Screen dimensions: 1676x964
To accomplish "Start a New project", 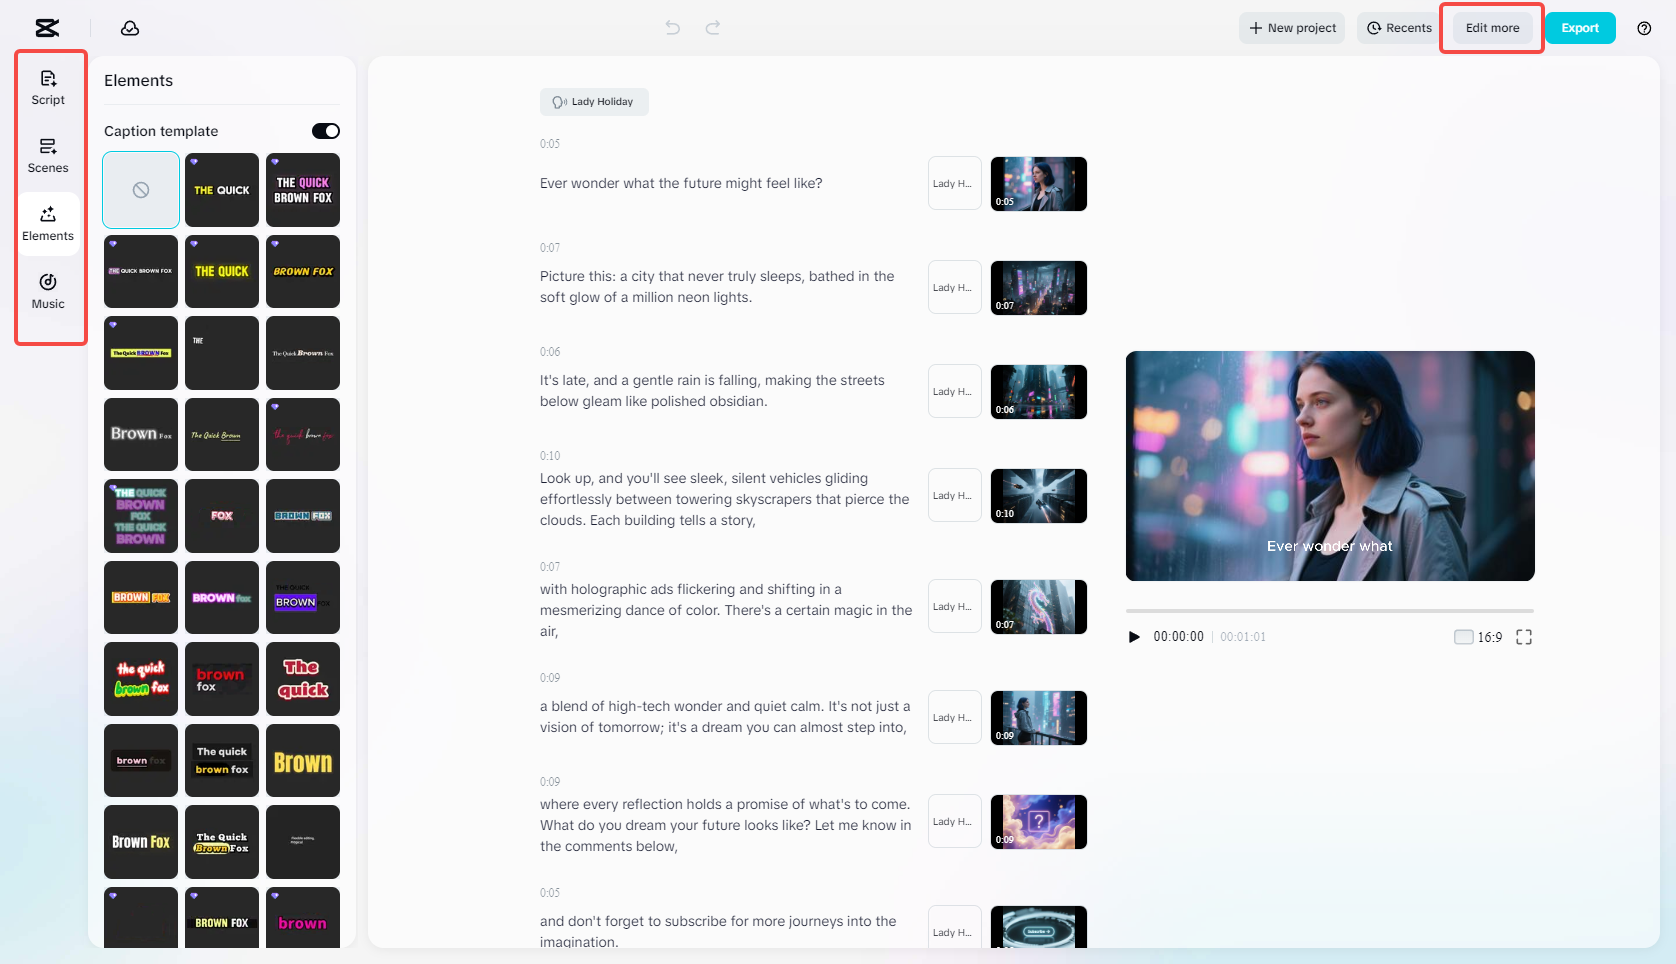I will [x=1291, y=27].
